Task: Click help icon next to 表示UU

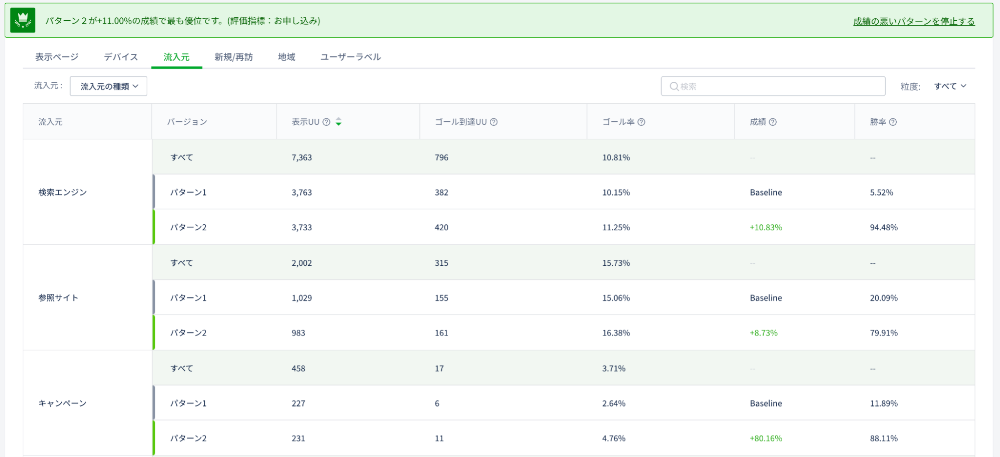Action: [326, 122]
